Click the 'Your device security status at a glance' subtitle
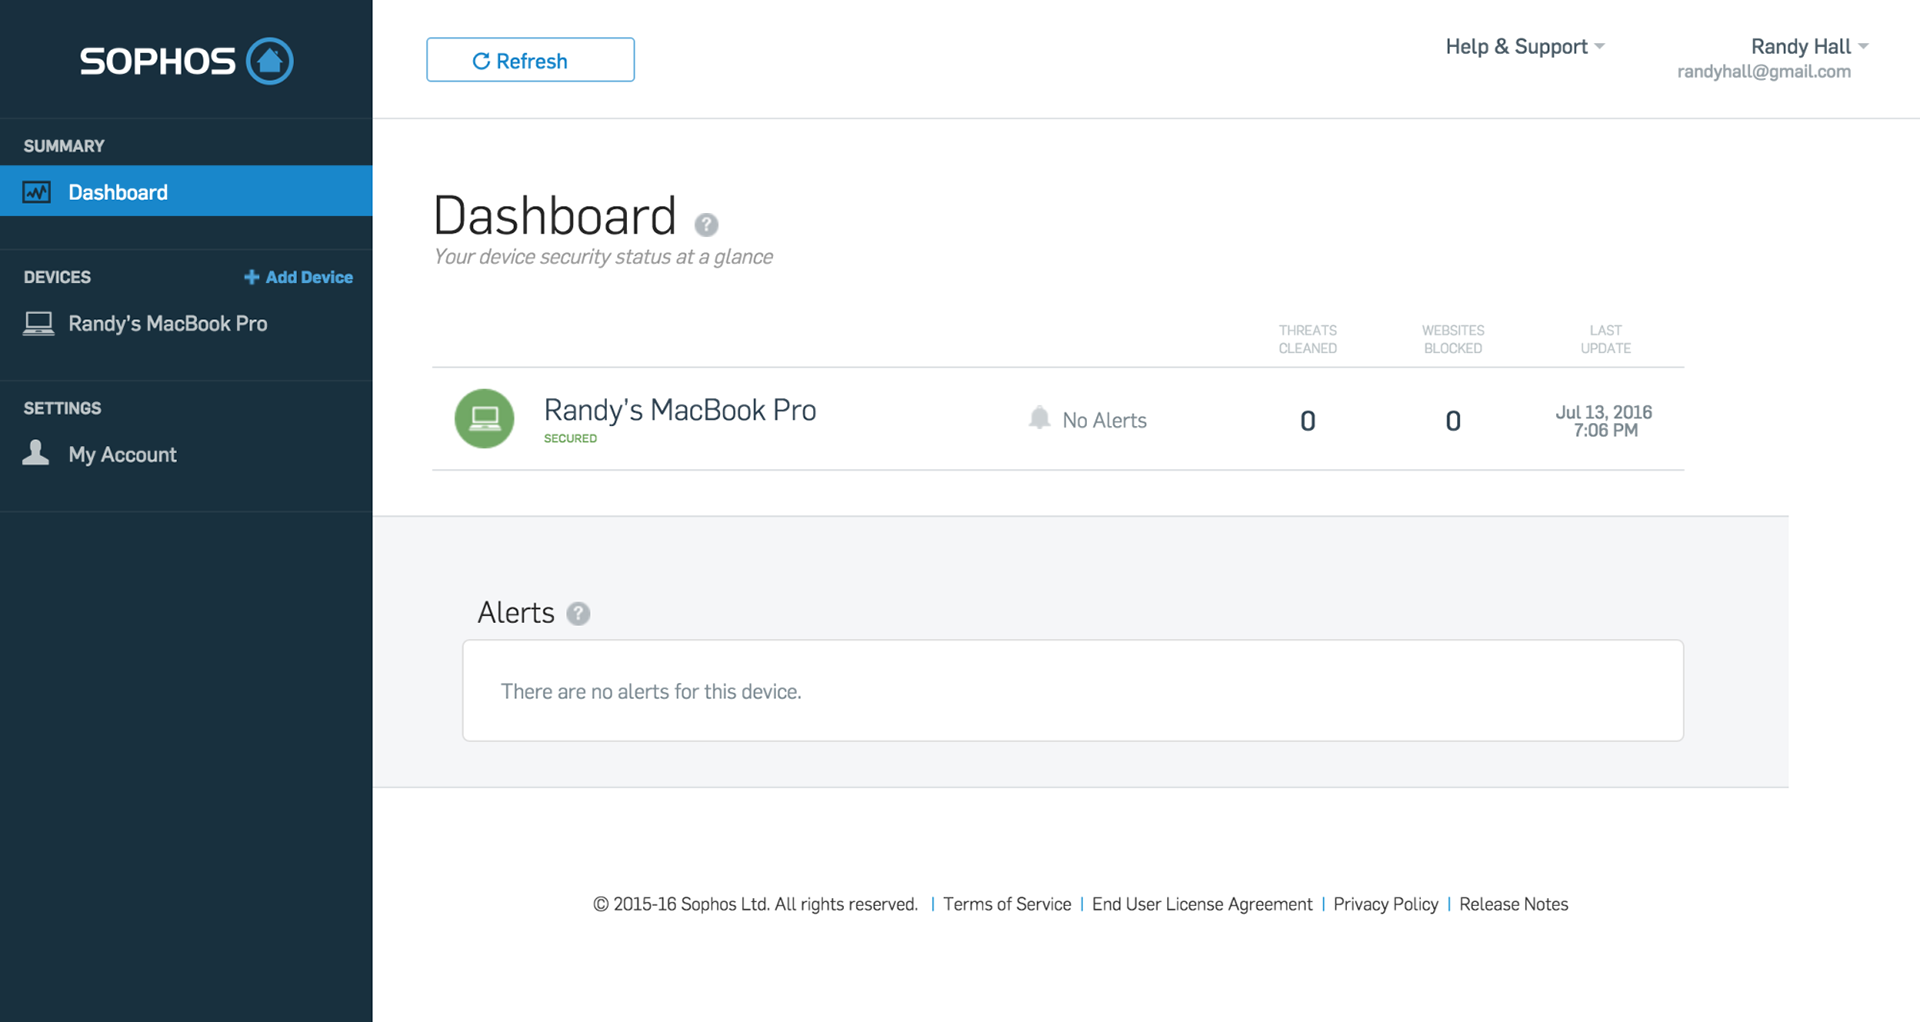This screenshot has height=1022, width=1920. (603, 257)
